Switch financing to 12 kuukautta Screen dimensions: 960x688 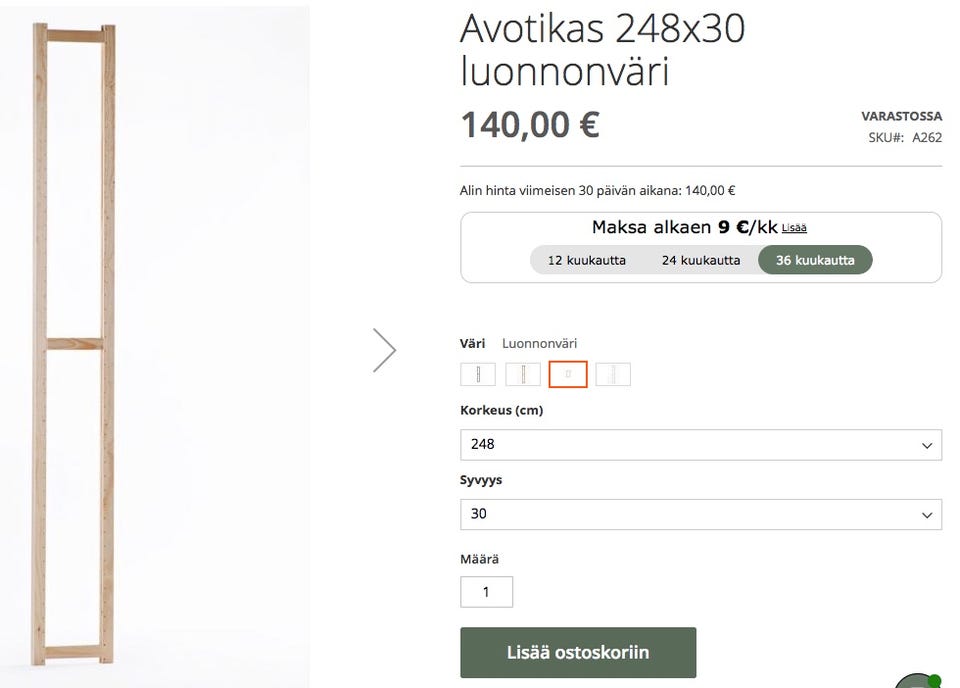coord(586,261)
